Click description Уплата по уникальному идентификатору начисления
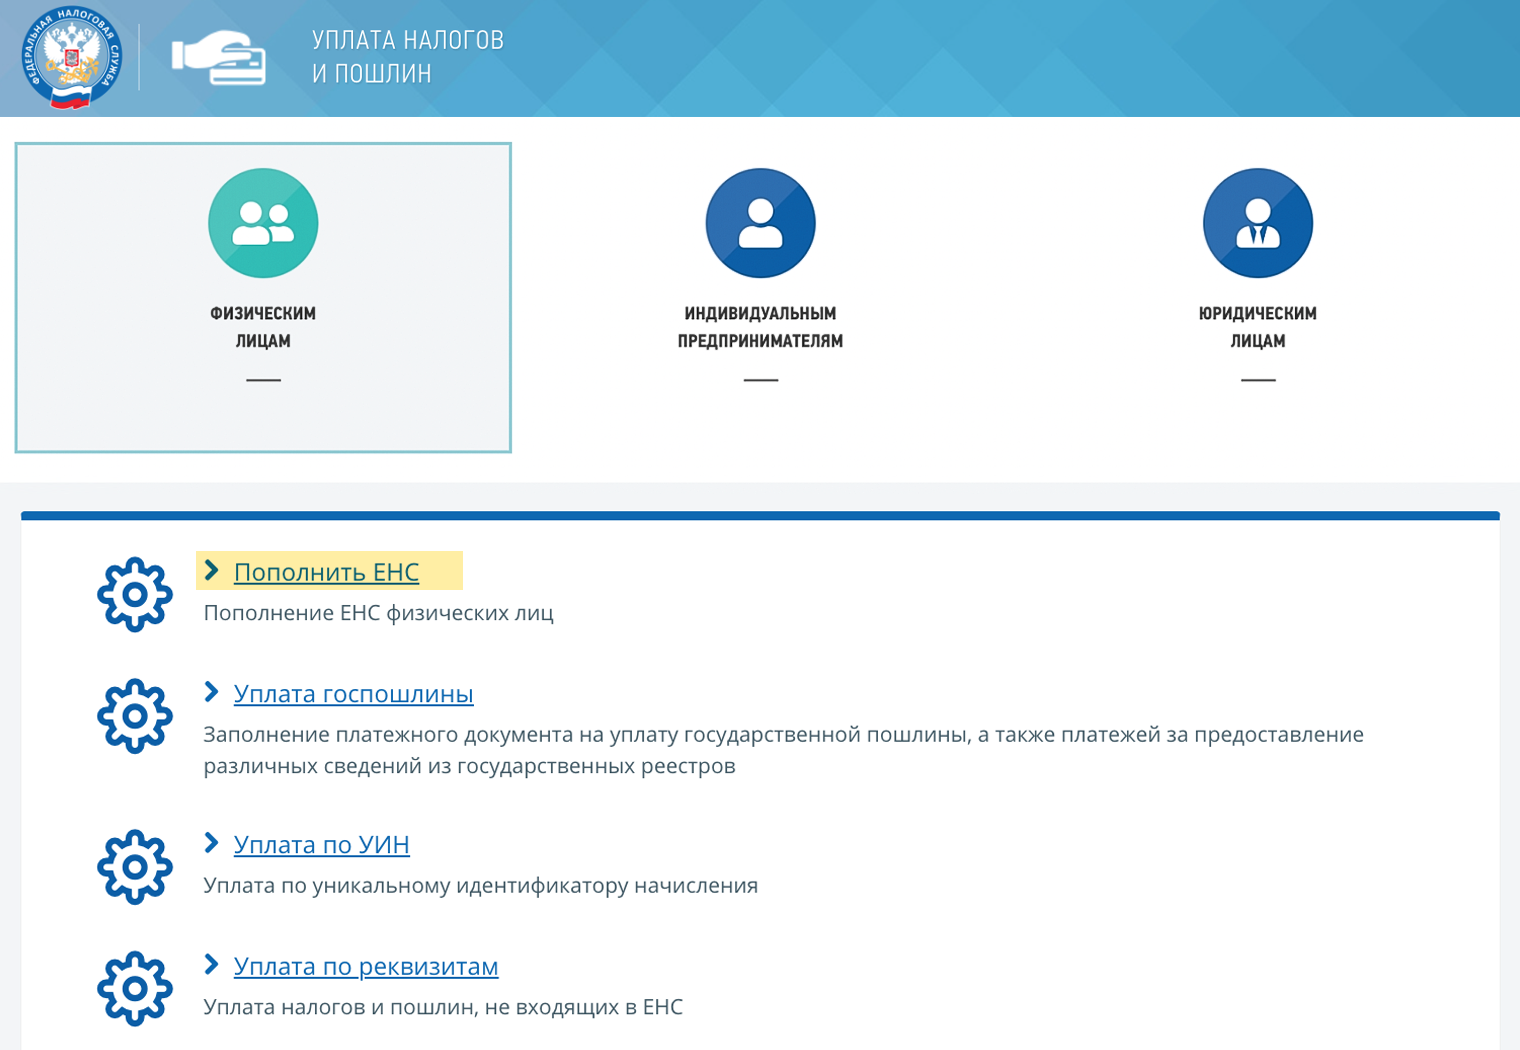 pyautogui.click(x=480, y=886)
